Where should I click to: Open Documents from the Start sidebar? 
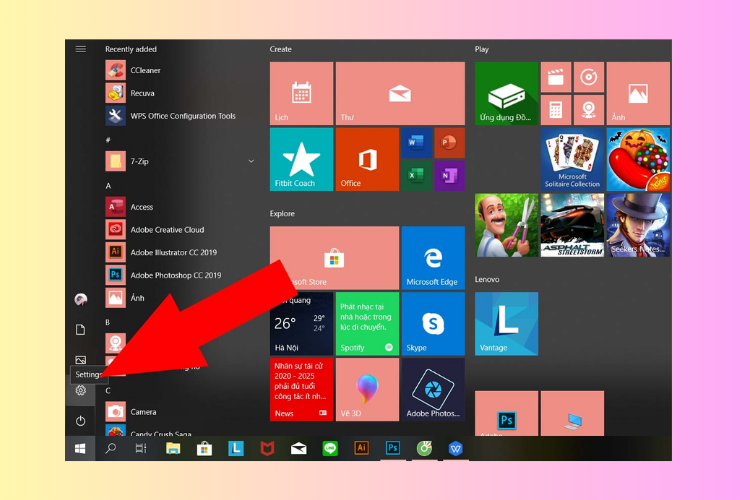(x=80, y=330)
